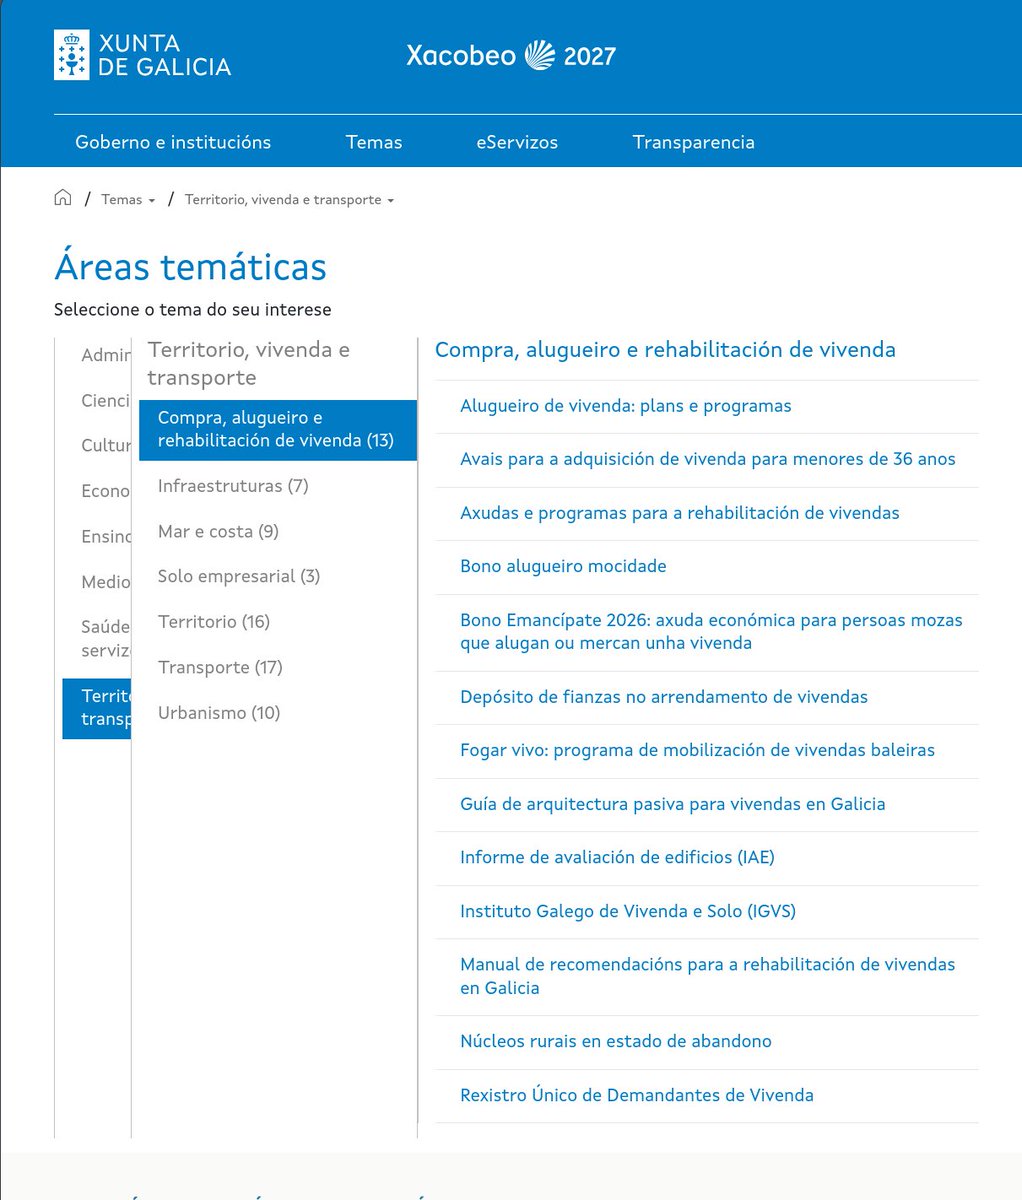Select Compra, alugueiro e rehabilitación de vivenda (13)
Viewport: 1022px width, 1200px height.
point(277,430)
